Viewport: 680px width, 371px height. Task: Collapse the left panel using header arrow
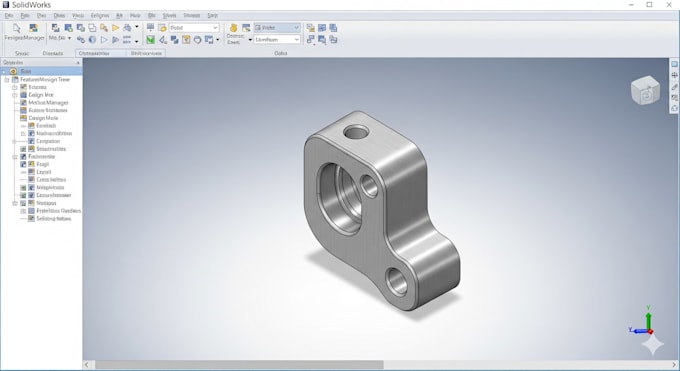tap(78, 63)
